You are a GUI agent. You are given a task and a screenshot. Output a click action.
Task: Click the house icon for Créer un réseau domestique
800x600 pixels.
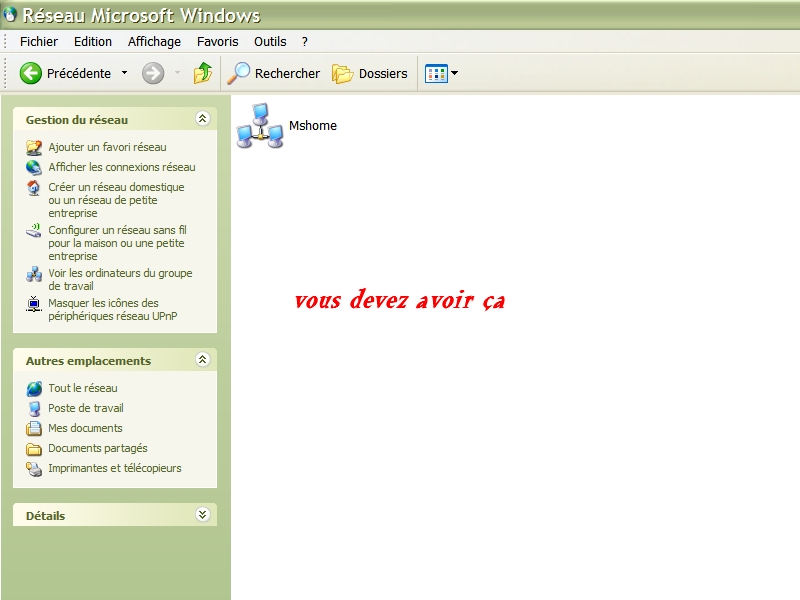click(34, 188)
